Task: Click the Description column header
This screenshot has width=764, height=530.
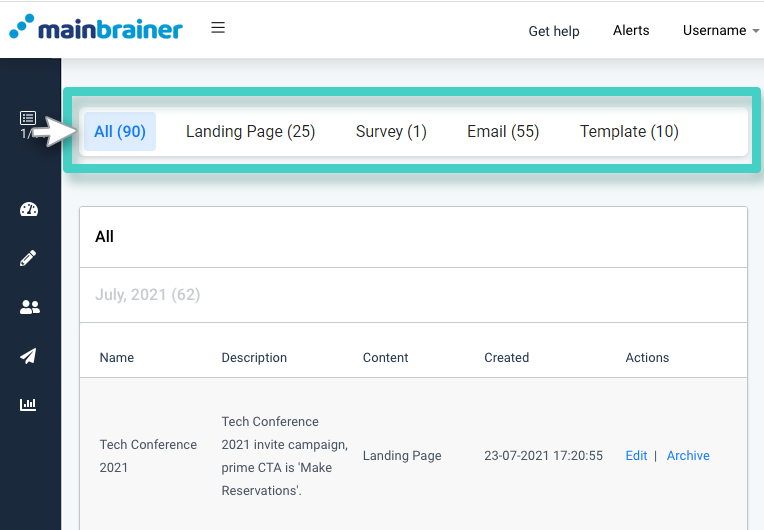Action: [x=254, y=358]
